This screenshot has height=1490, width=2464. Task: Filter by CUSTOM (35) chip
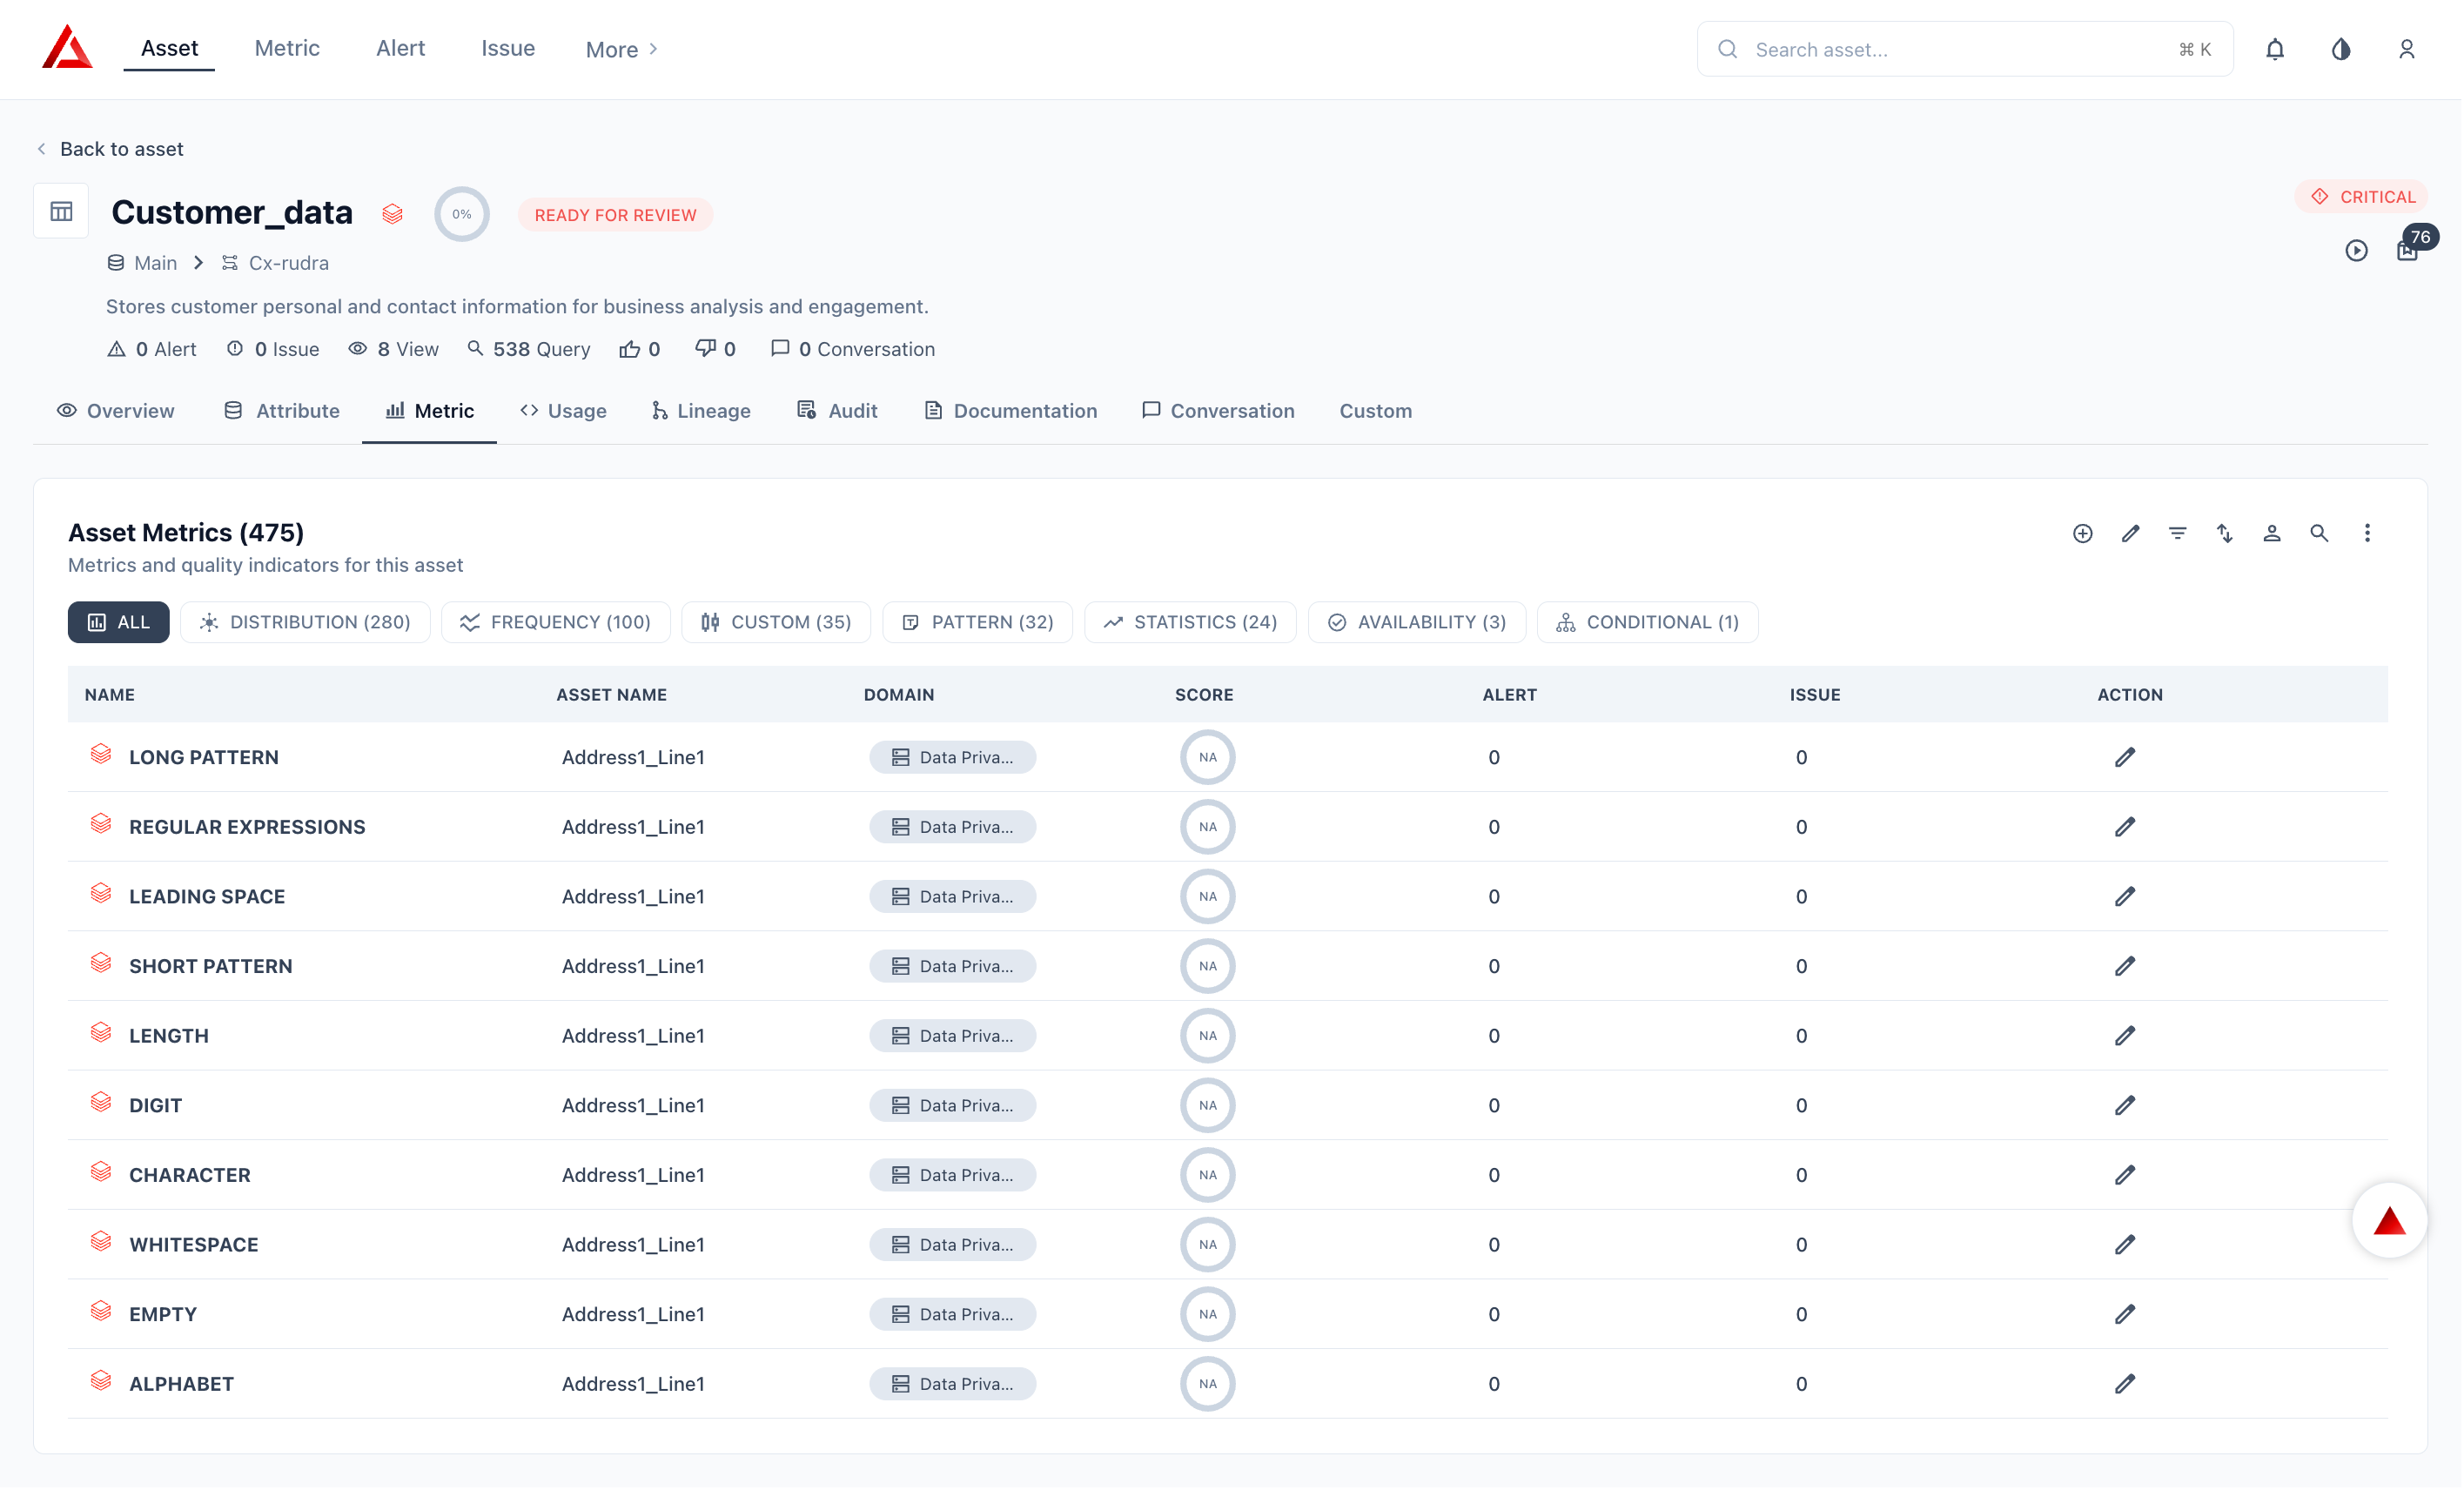point(776,623)
